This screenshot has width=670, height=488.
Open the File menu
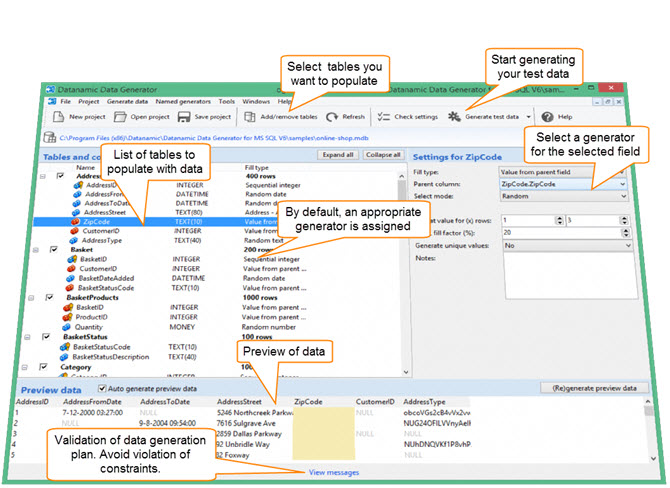[66, 101]
